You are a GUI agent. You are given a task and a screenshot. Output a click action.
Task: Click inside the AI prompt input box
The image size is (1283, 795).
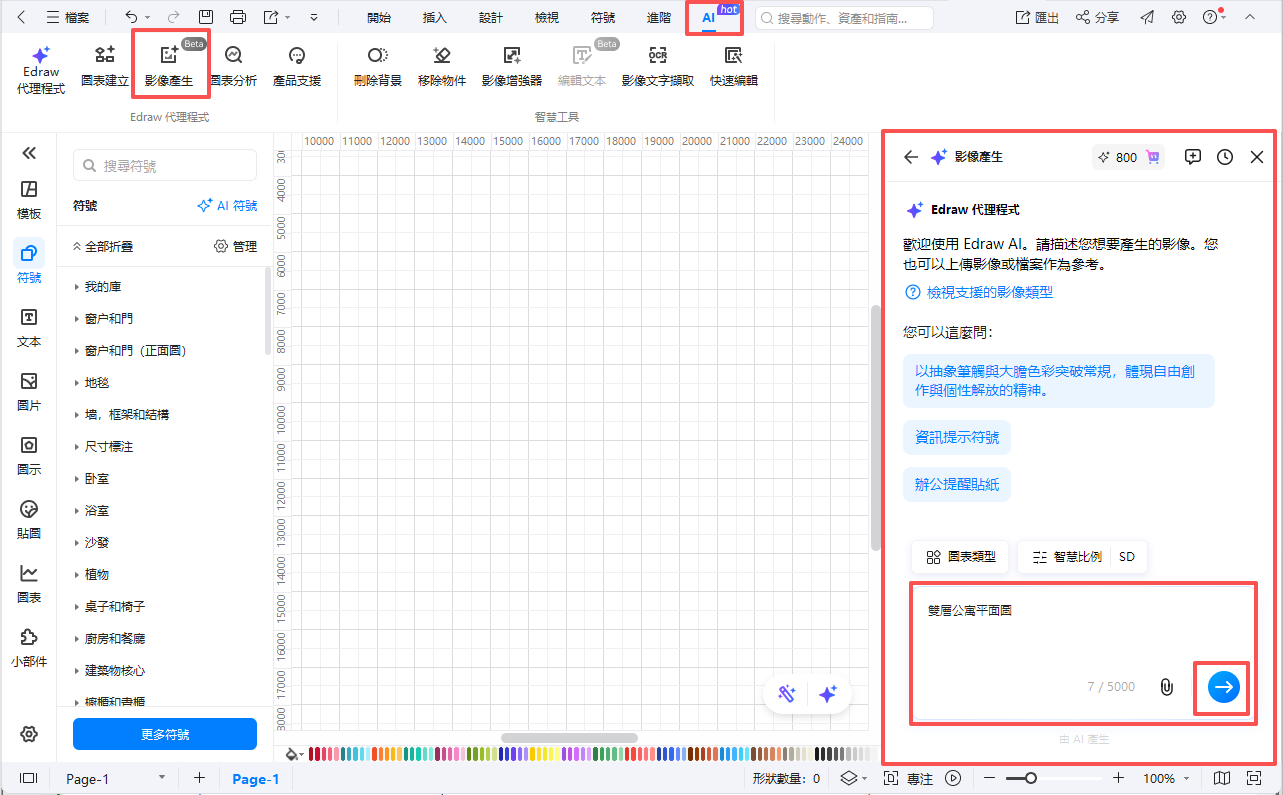click(1080, 640)
